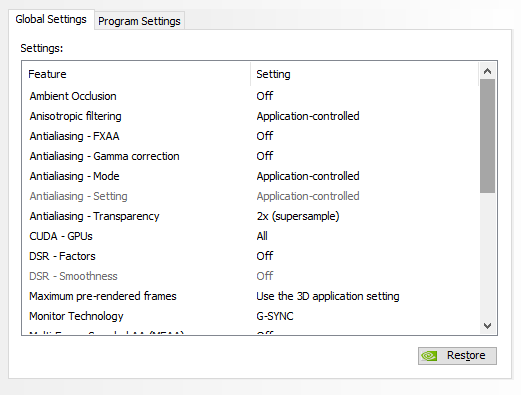This screenshot has width=521, height=395.
Task: Select the Global Settings tab
Action: click(51, 19)
